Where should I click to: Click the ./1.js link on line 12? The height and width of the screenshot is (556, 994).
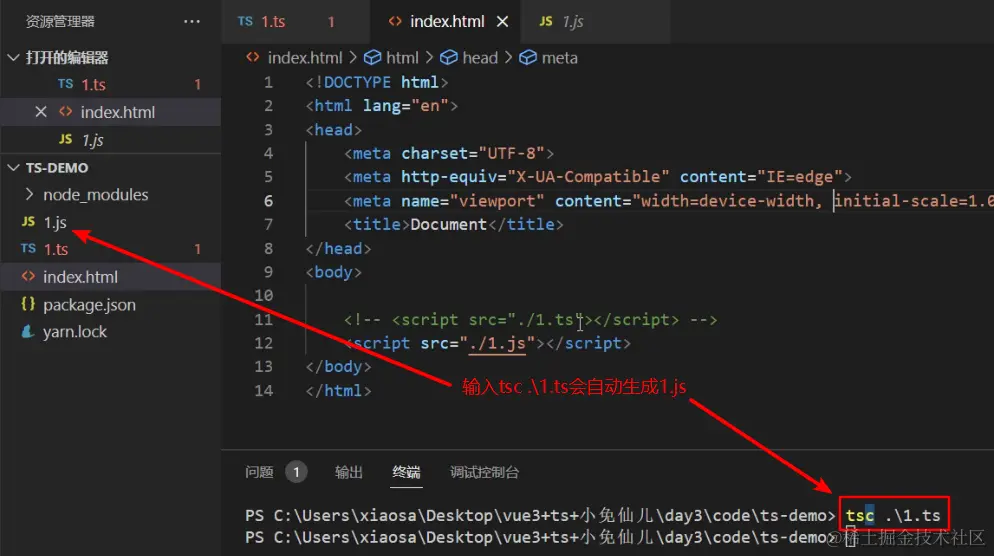pos(497,343)
